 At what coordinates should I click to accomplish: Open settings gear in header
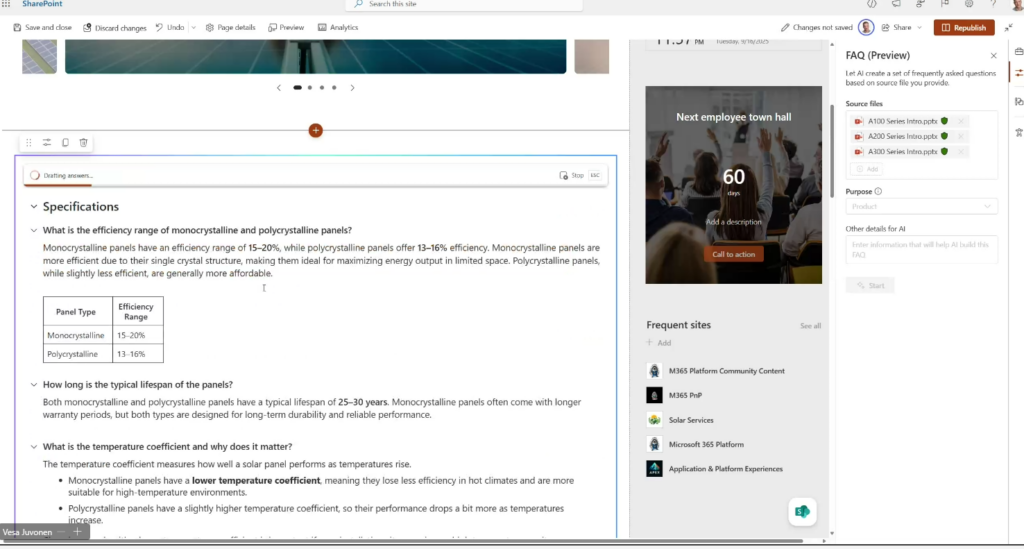[x=969, y=4]
